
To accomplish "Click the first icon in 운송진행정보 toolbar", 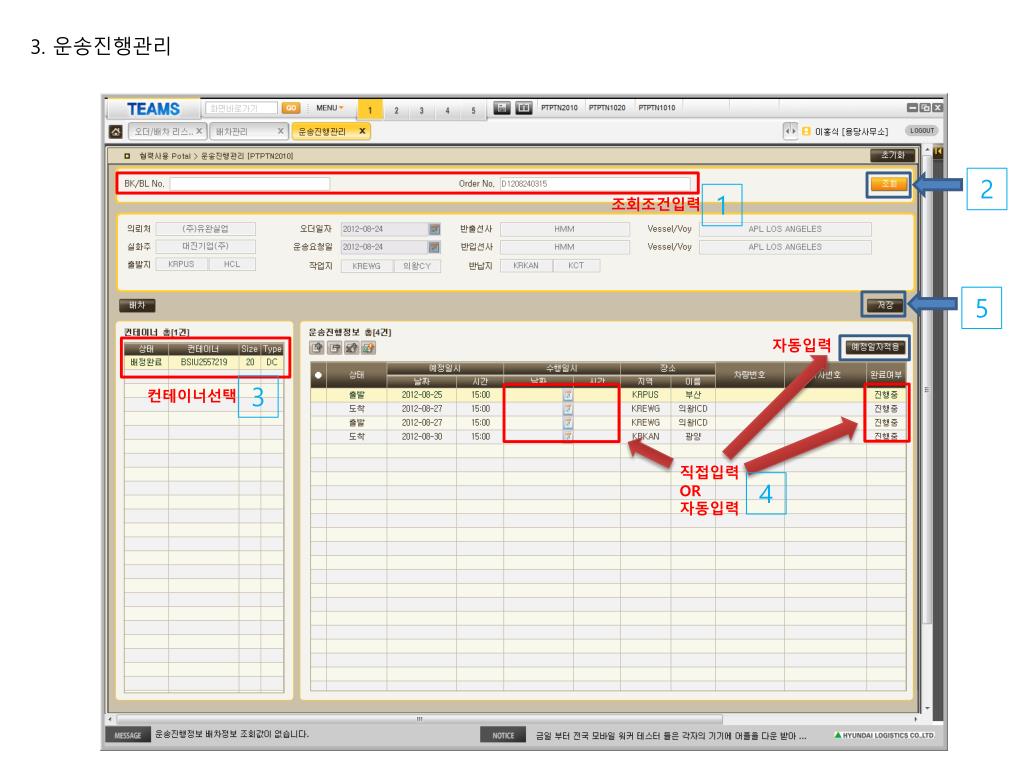I will pos(317,348).
